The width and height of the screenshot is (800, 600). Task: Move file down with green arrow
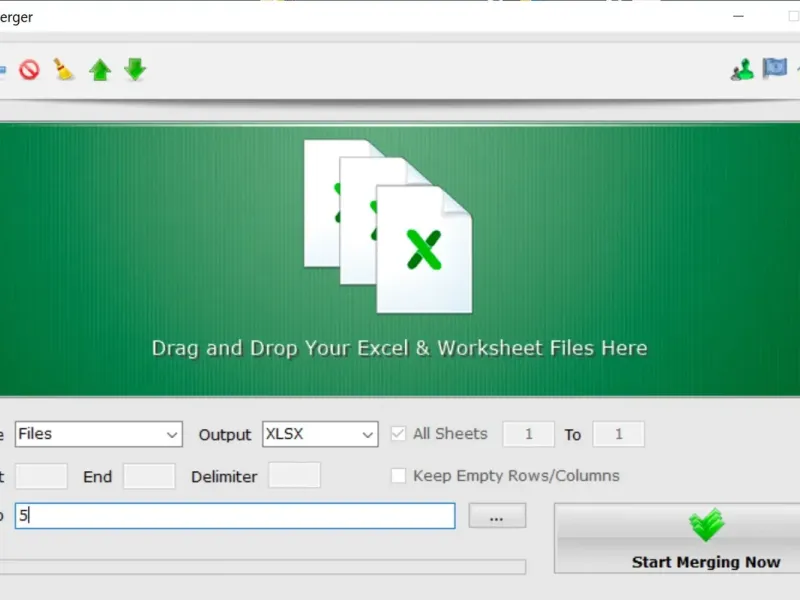(x=135, y=69)
